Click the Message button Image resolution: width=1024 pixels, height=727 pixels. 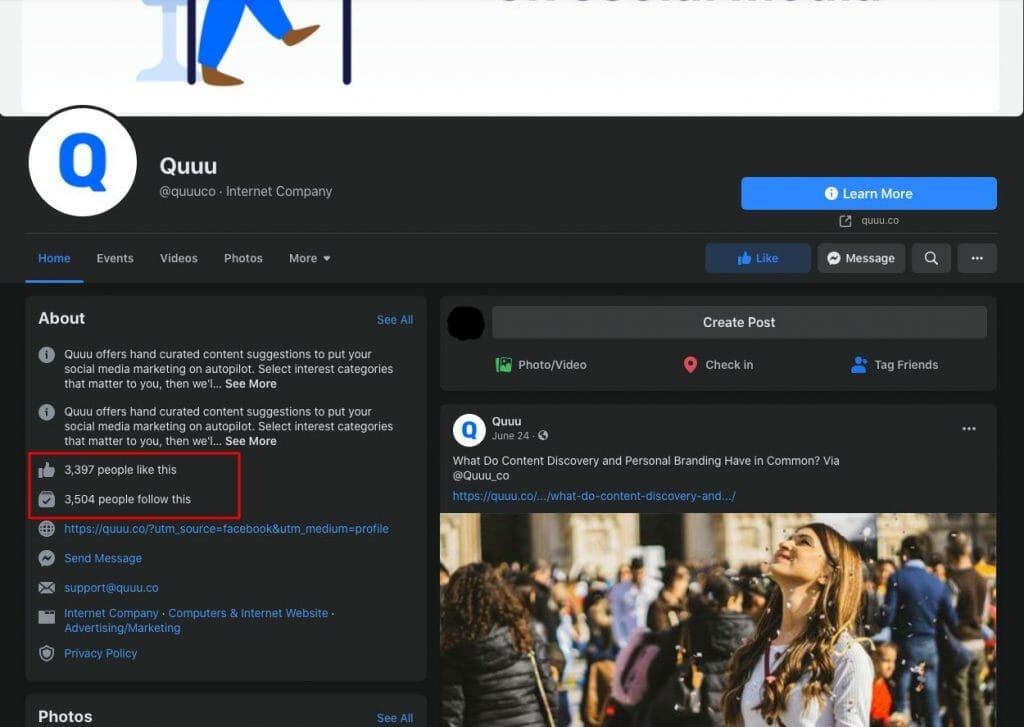tap(861, 258)
